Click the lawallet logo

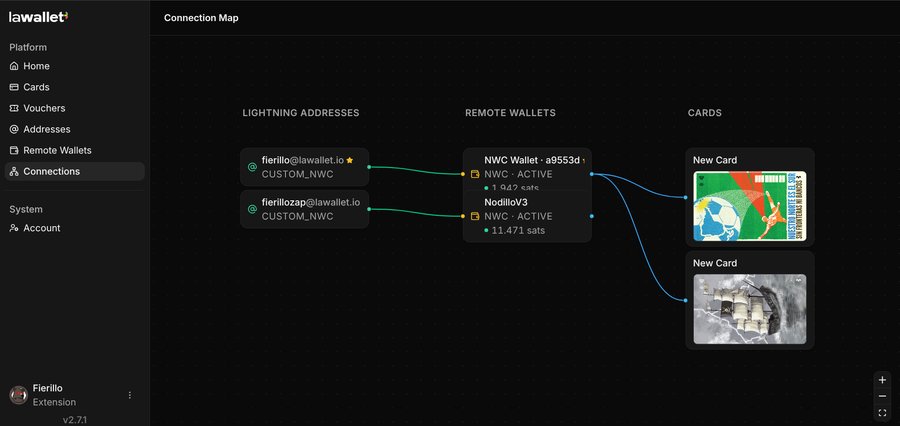[x=38, y=17]
